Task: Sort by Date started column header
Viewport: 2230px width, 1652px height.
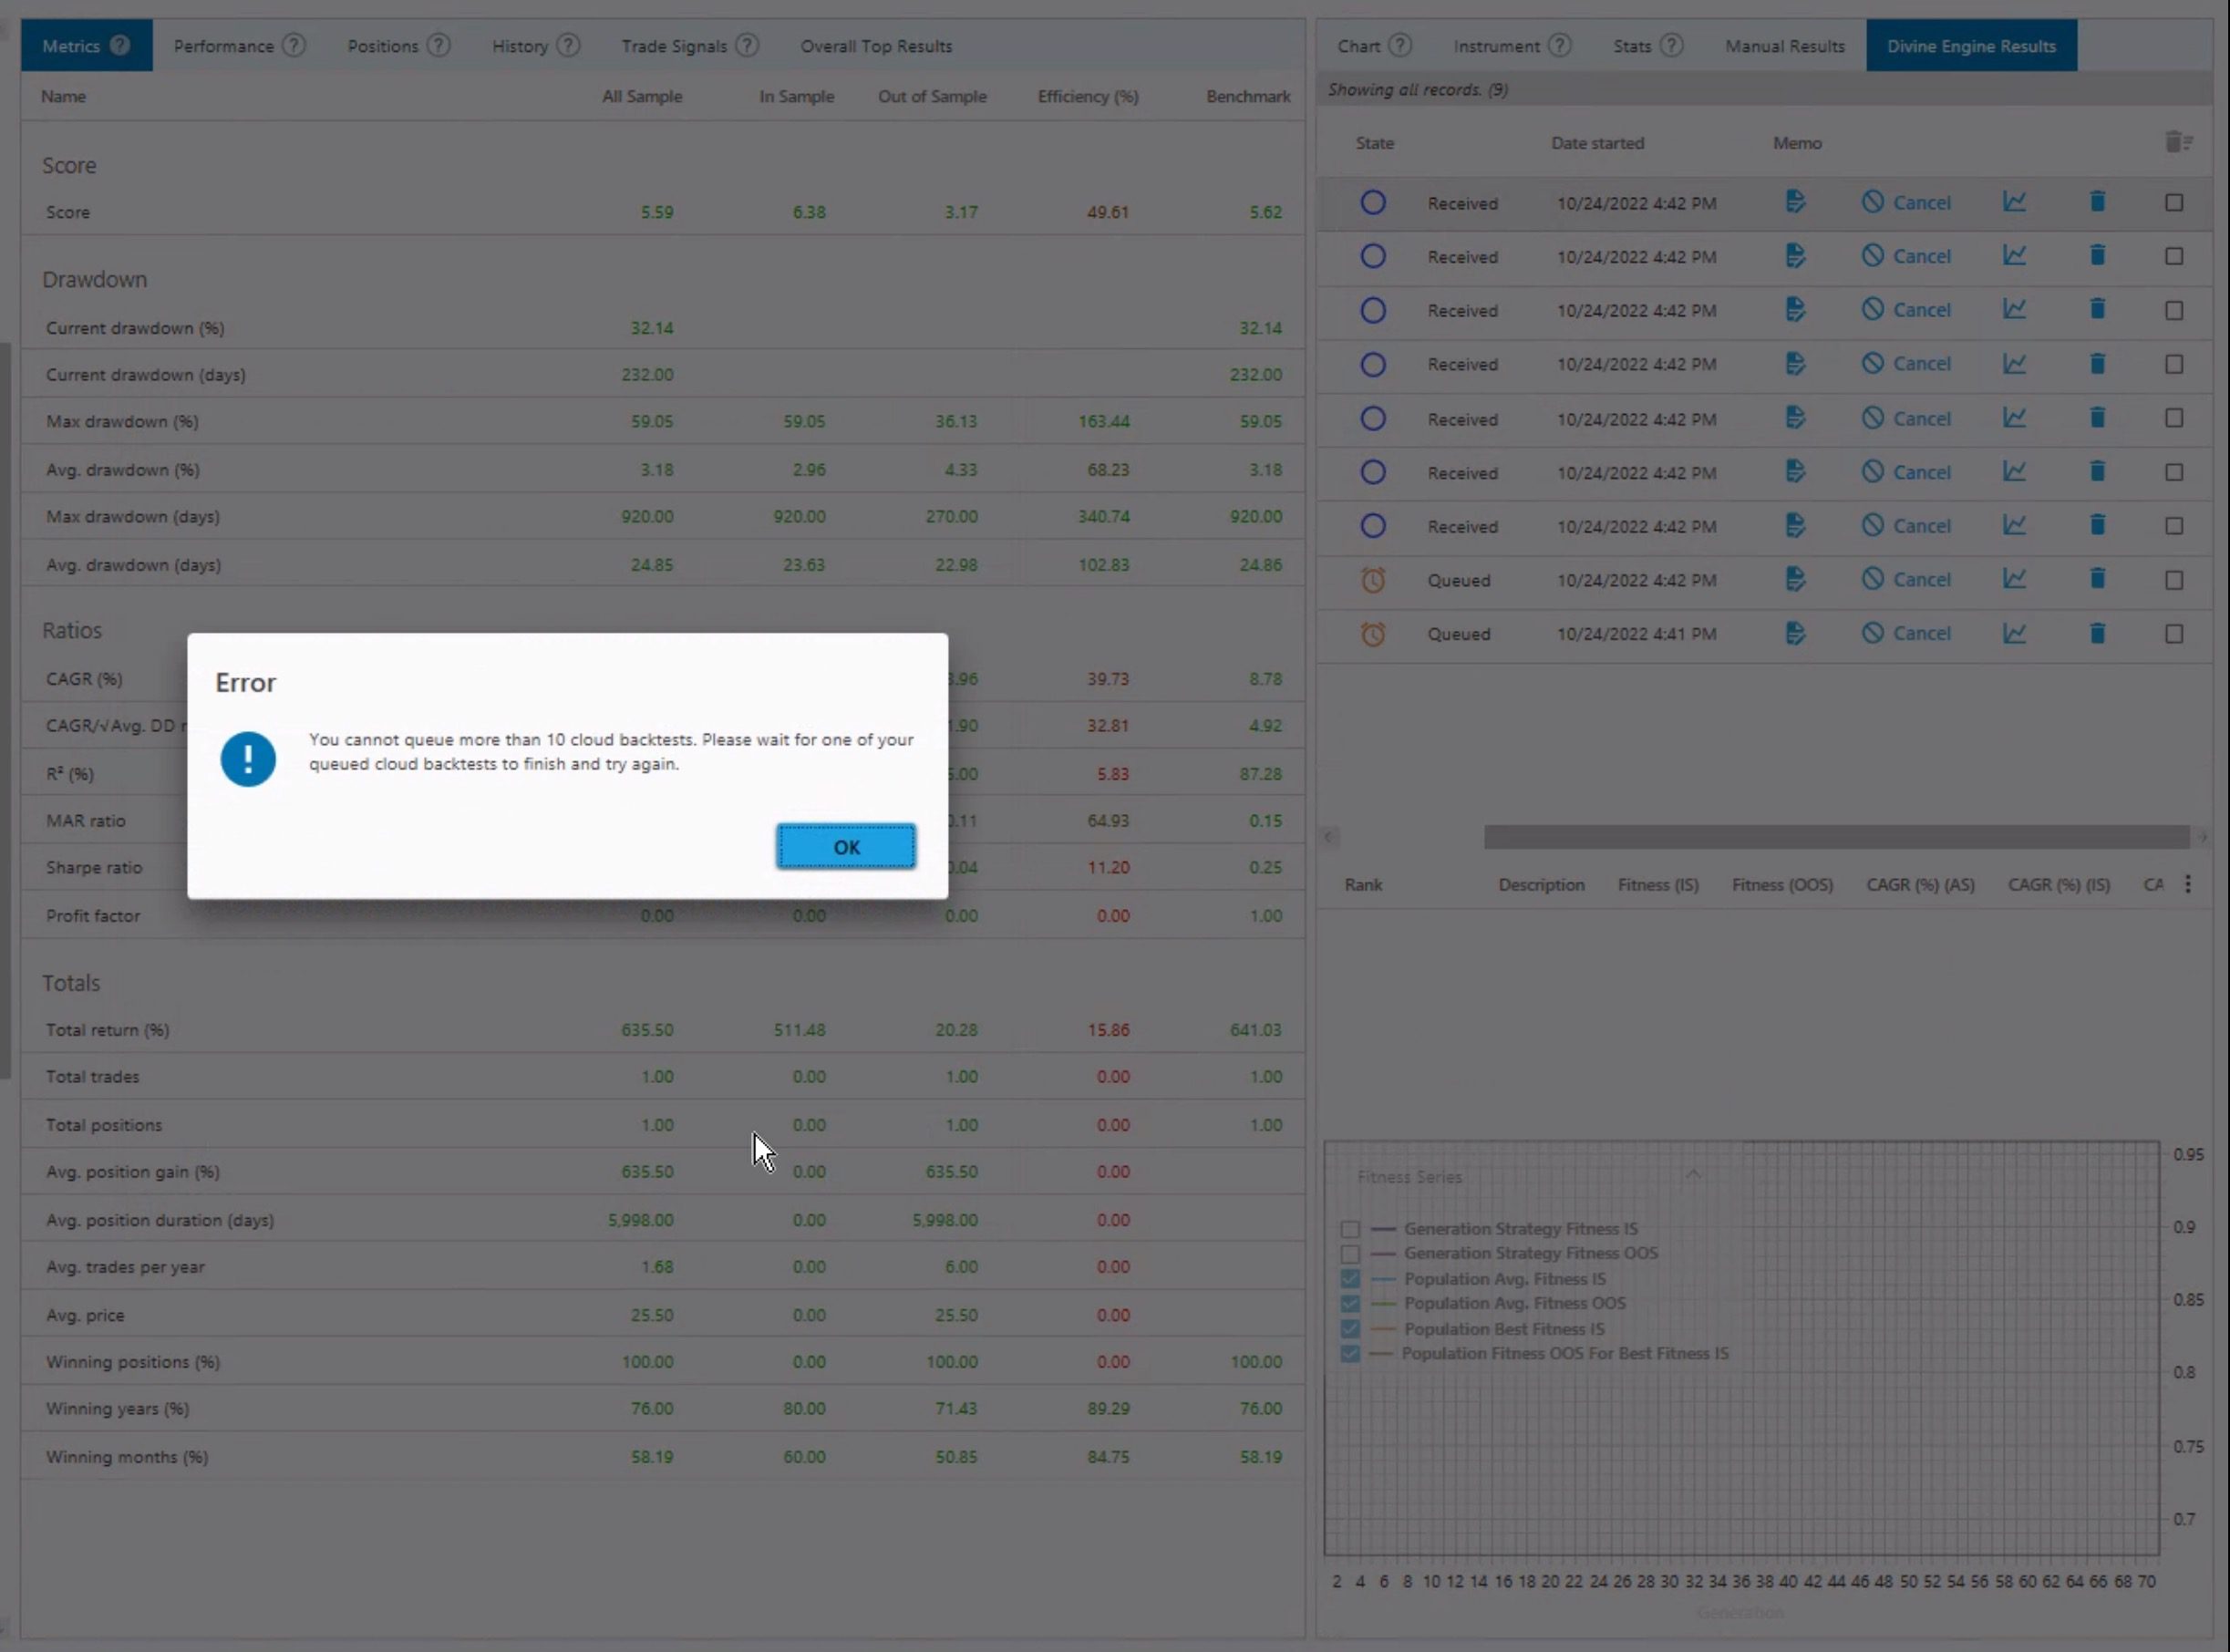Action: (x=1597, y=143)
